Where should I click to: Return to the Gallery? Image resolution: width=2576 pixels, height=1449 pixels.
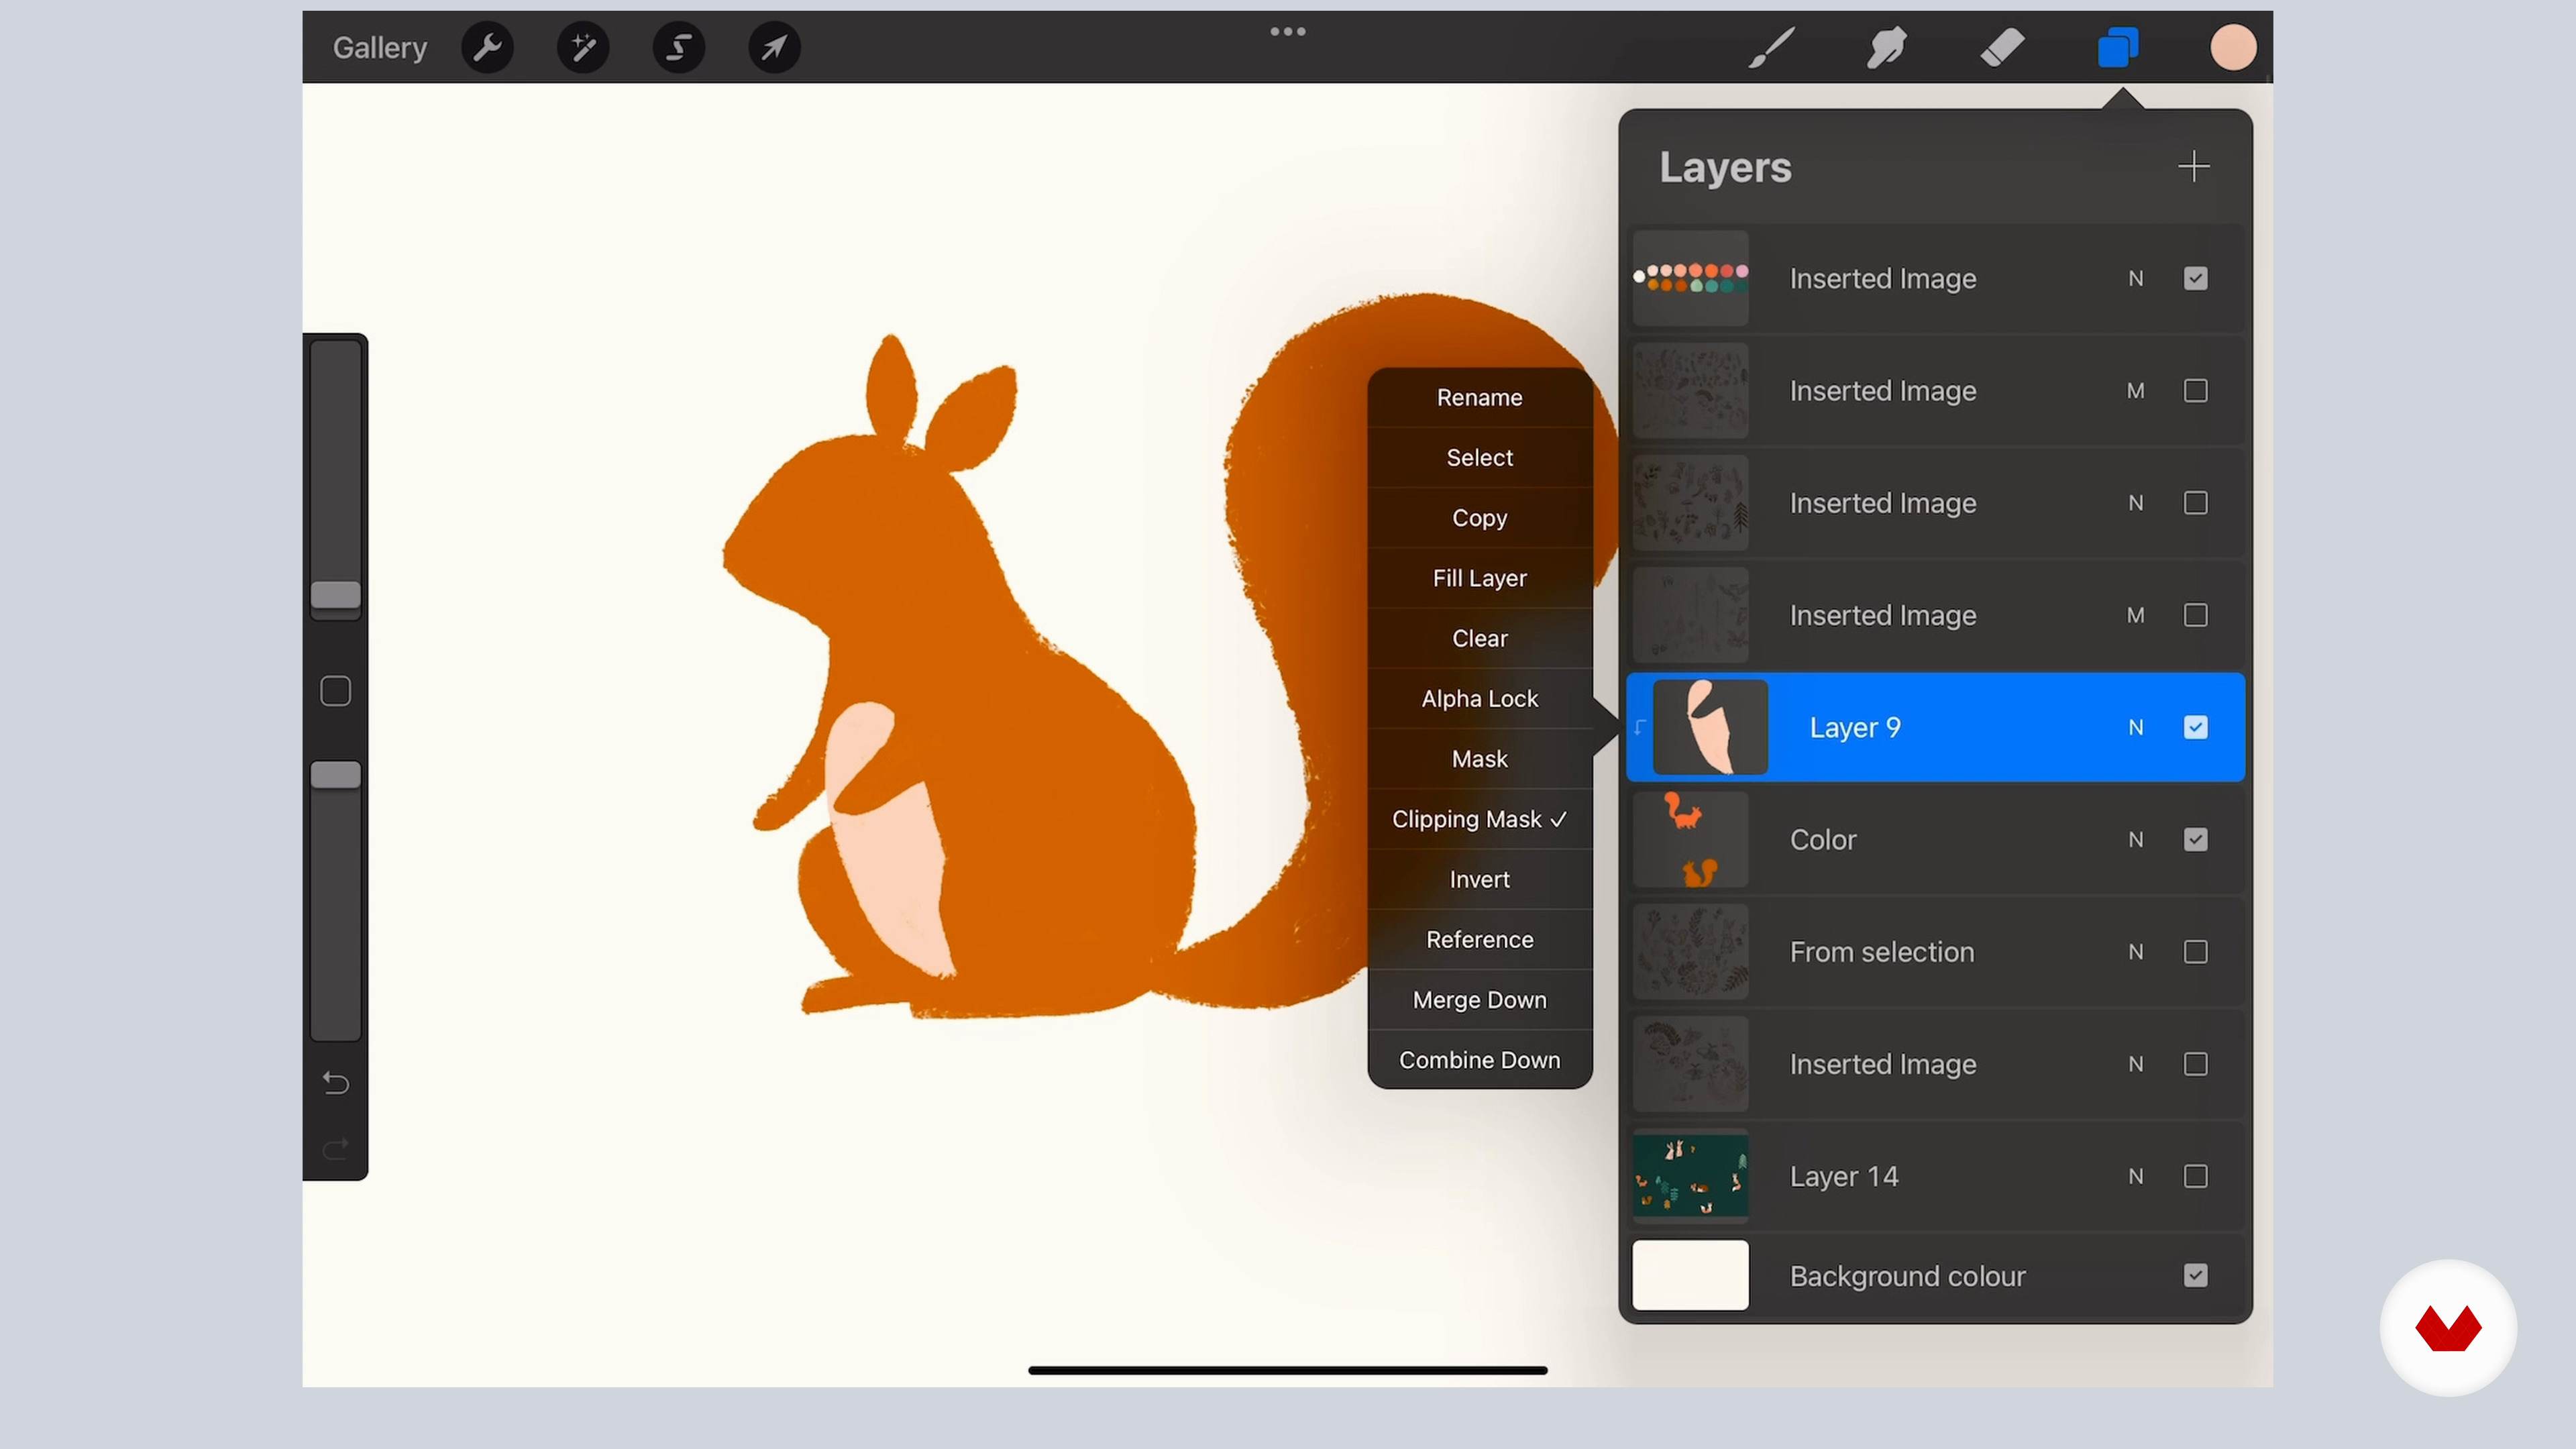(x=380, y=47)
